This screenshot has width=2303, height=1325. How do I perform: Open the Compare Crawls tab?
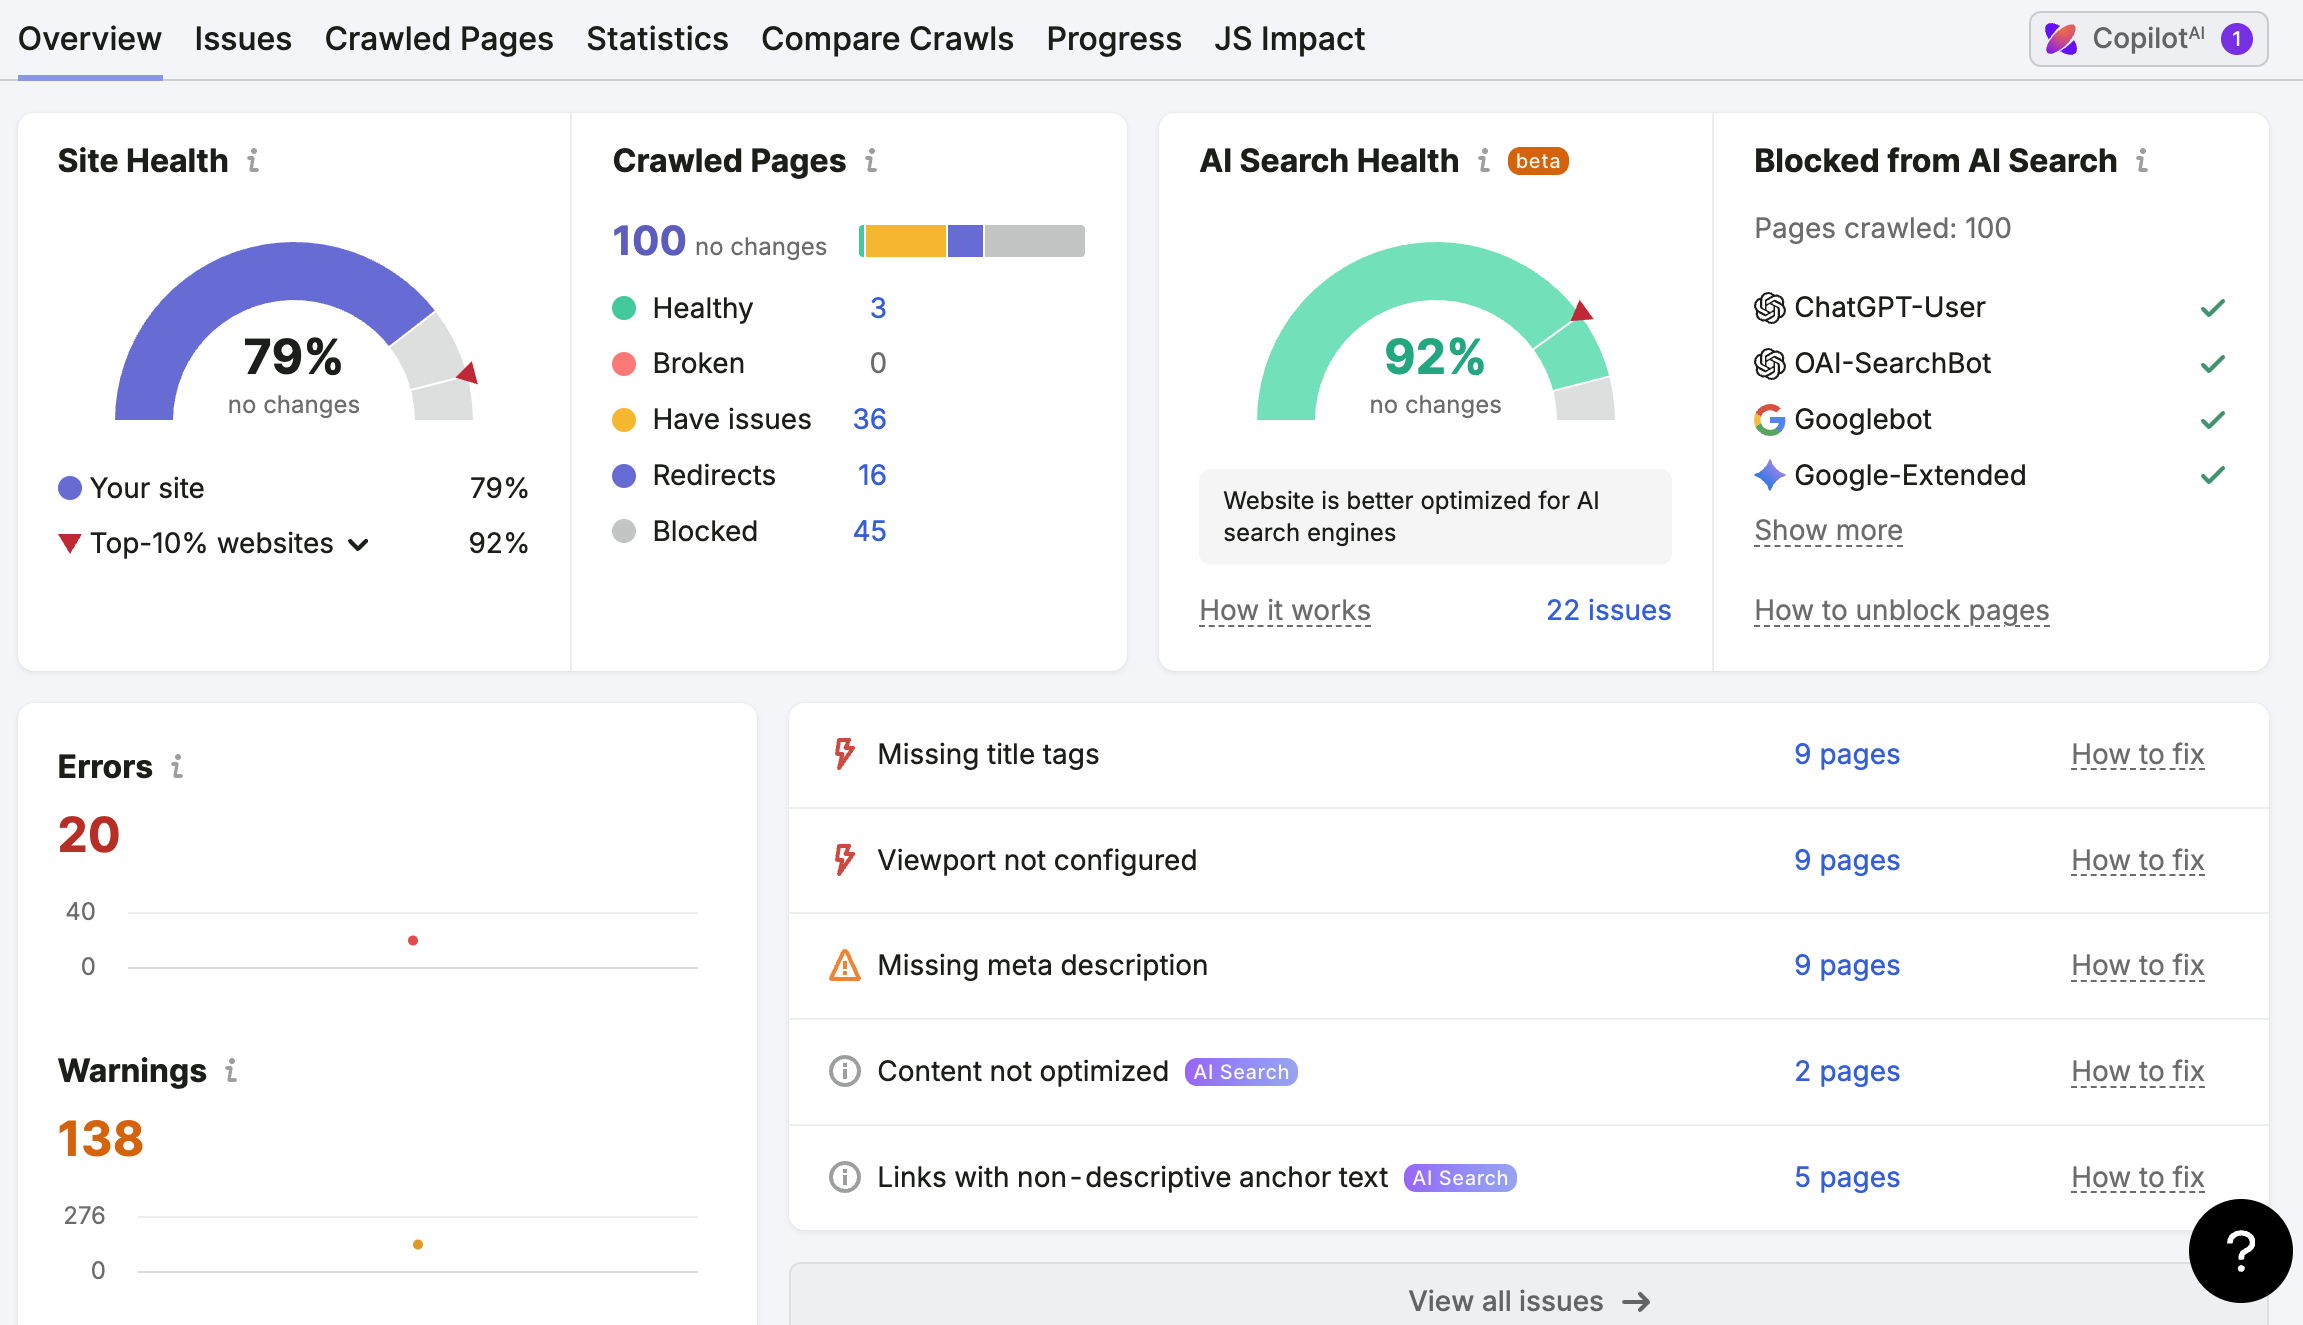(x=887, y=39)
